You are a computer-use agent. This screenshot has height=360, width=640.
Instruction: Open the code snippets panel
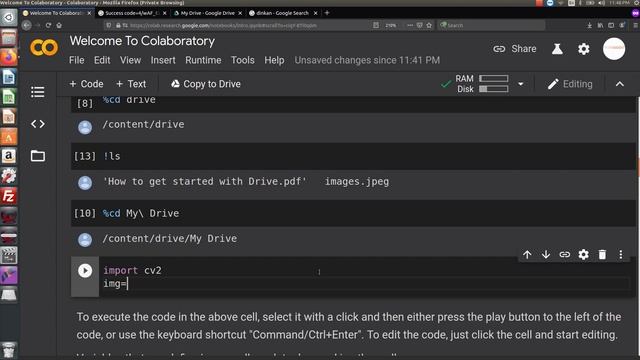[38, 124]
